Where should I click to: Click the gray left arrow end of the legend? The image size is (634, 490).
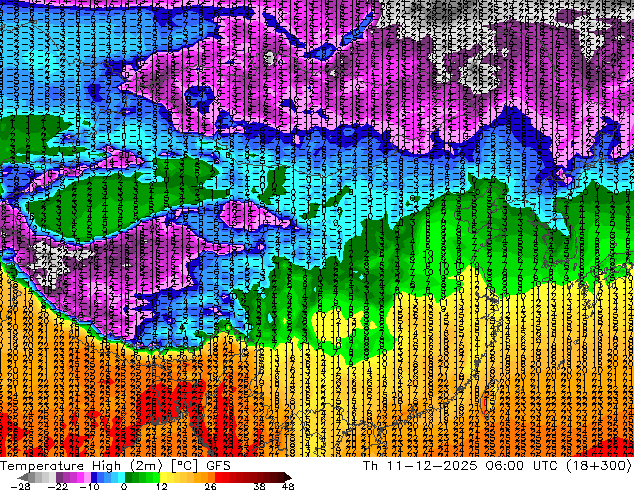[23, 477]
